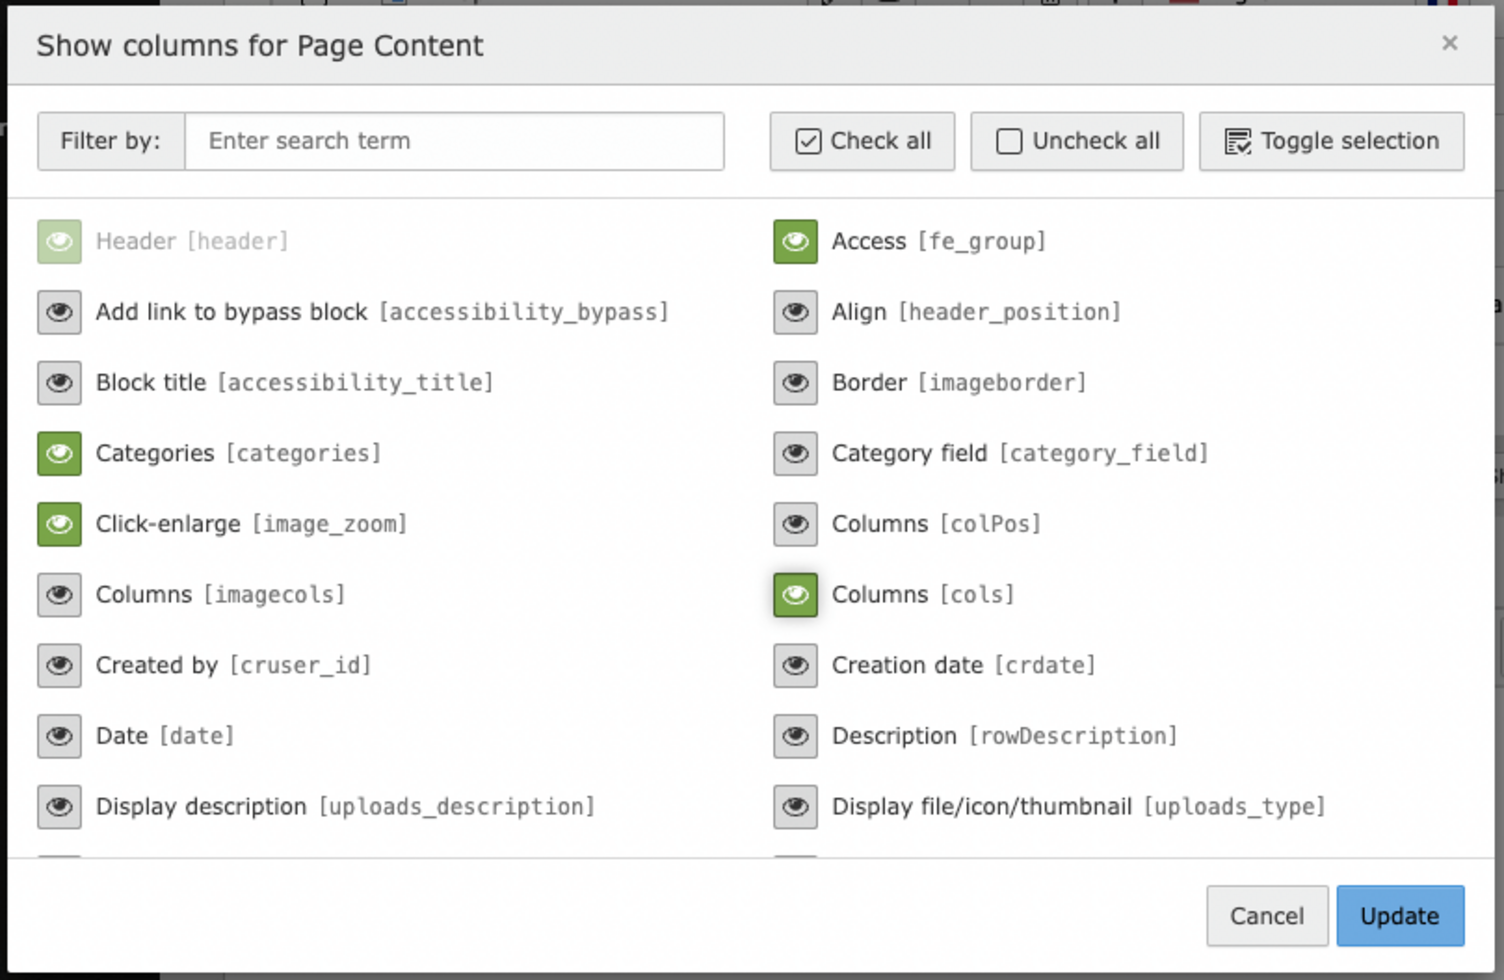Screen dimensions: 1504x980
Task: Enable the Columns [colPos] column
Action: [x=794, y=524]
